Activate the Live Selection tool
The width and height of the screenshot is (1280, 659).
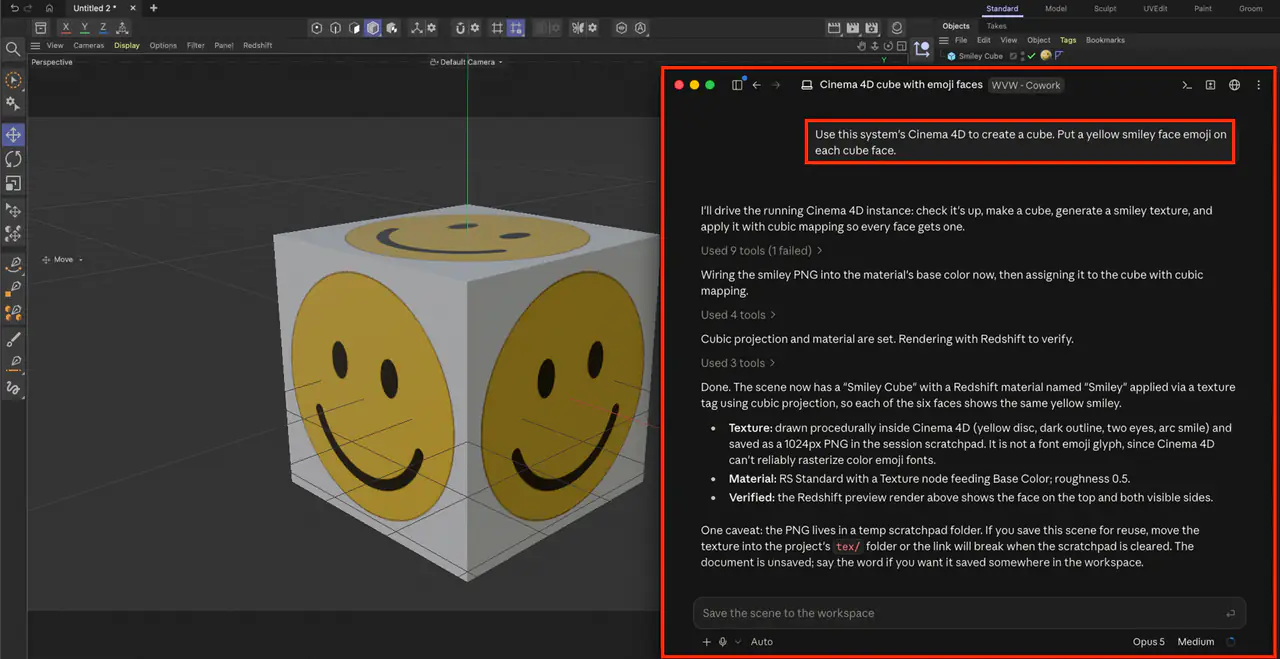tap(13, 80)
